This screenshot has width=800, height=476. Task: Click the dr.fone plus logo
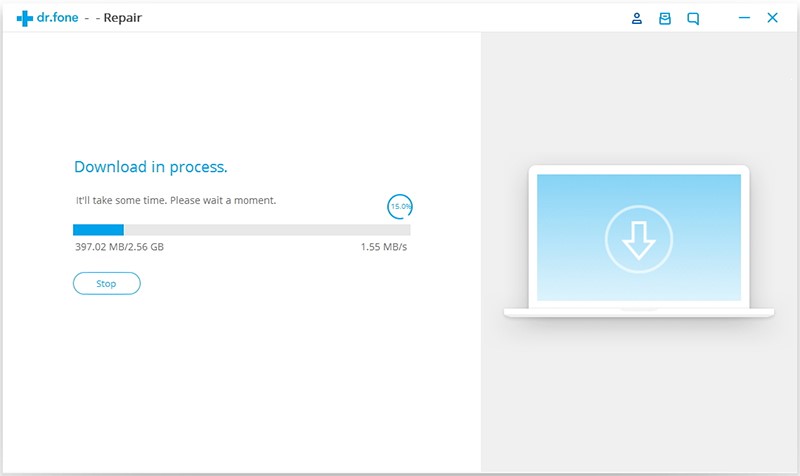pyautogui.click(x=24, y=18)
